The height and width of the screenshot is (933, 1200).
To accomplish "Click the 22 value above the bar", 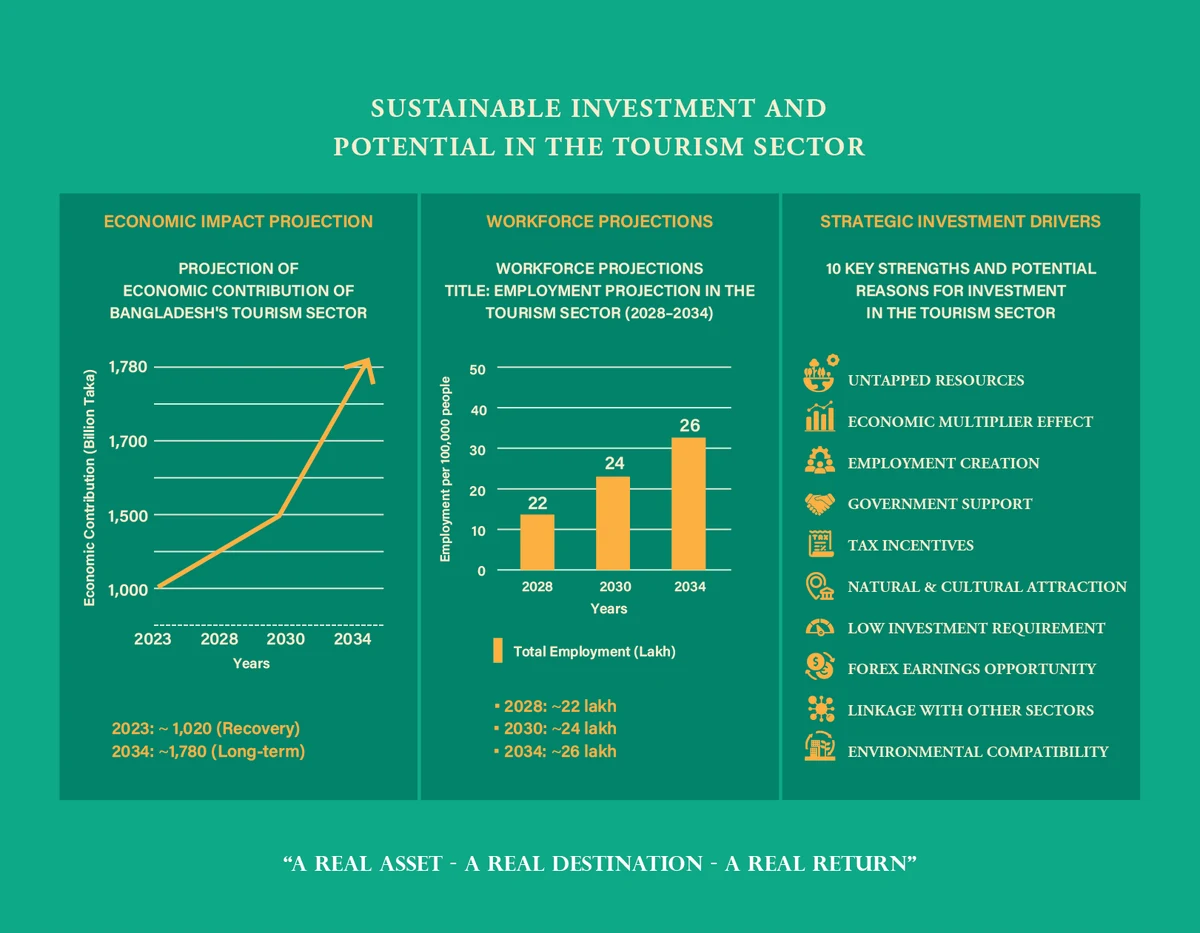I will [537, 503].
